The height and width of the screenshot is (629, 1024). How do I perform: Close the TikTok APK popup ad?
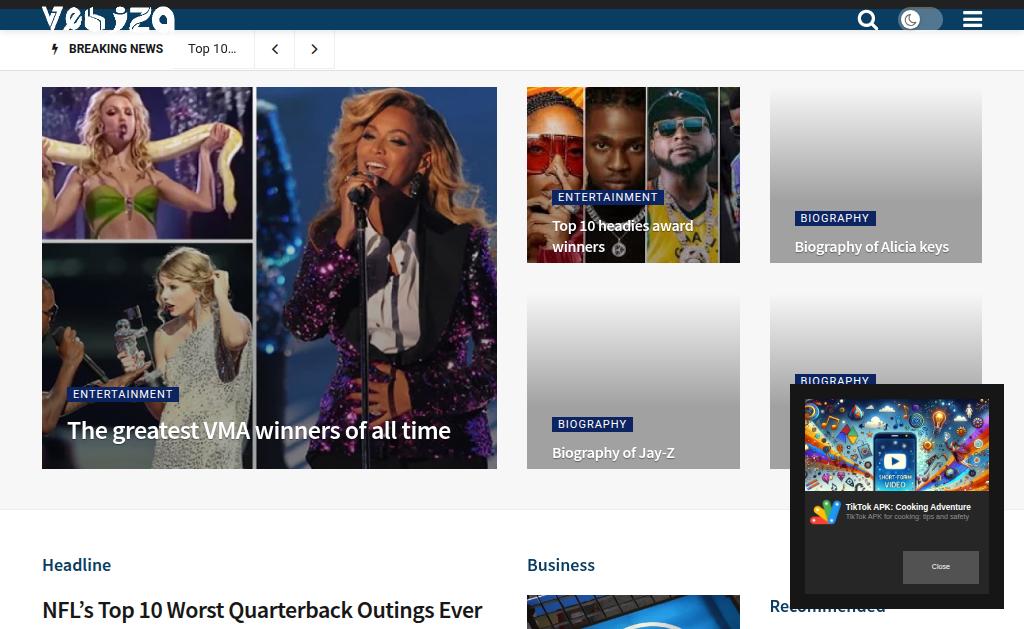coord(940,567)
